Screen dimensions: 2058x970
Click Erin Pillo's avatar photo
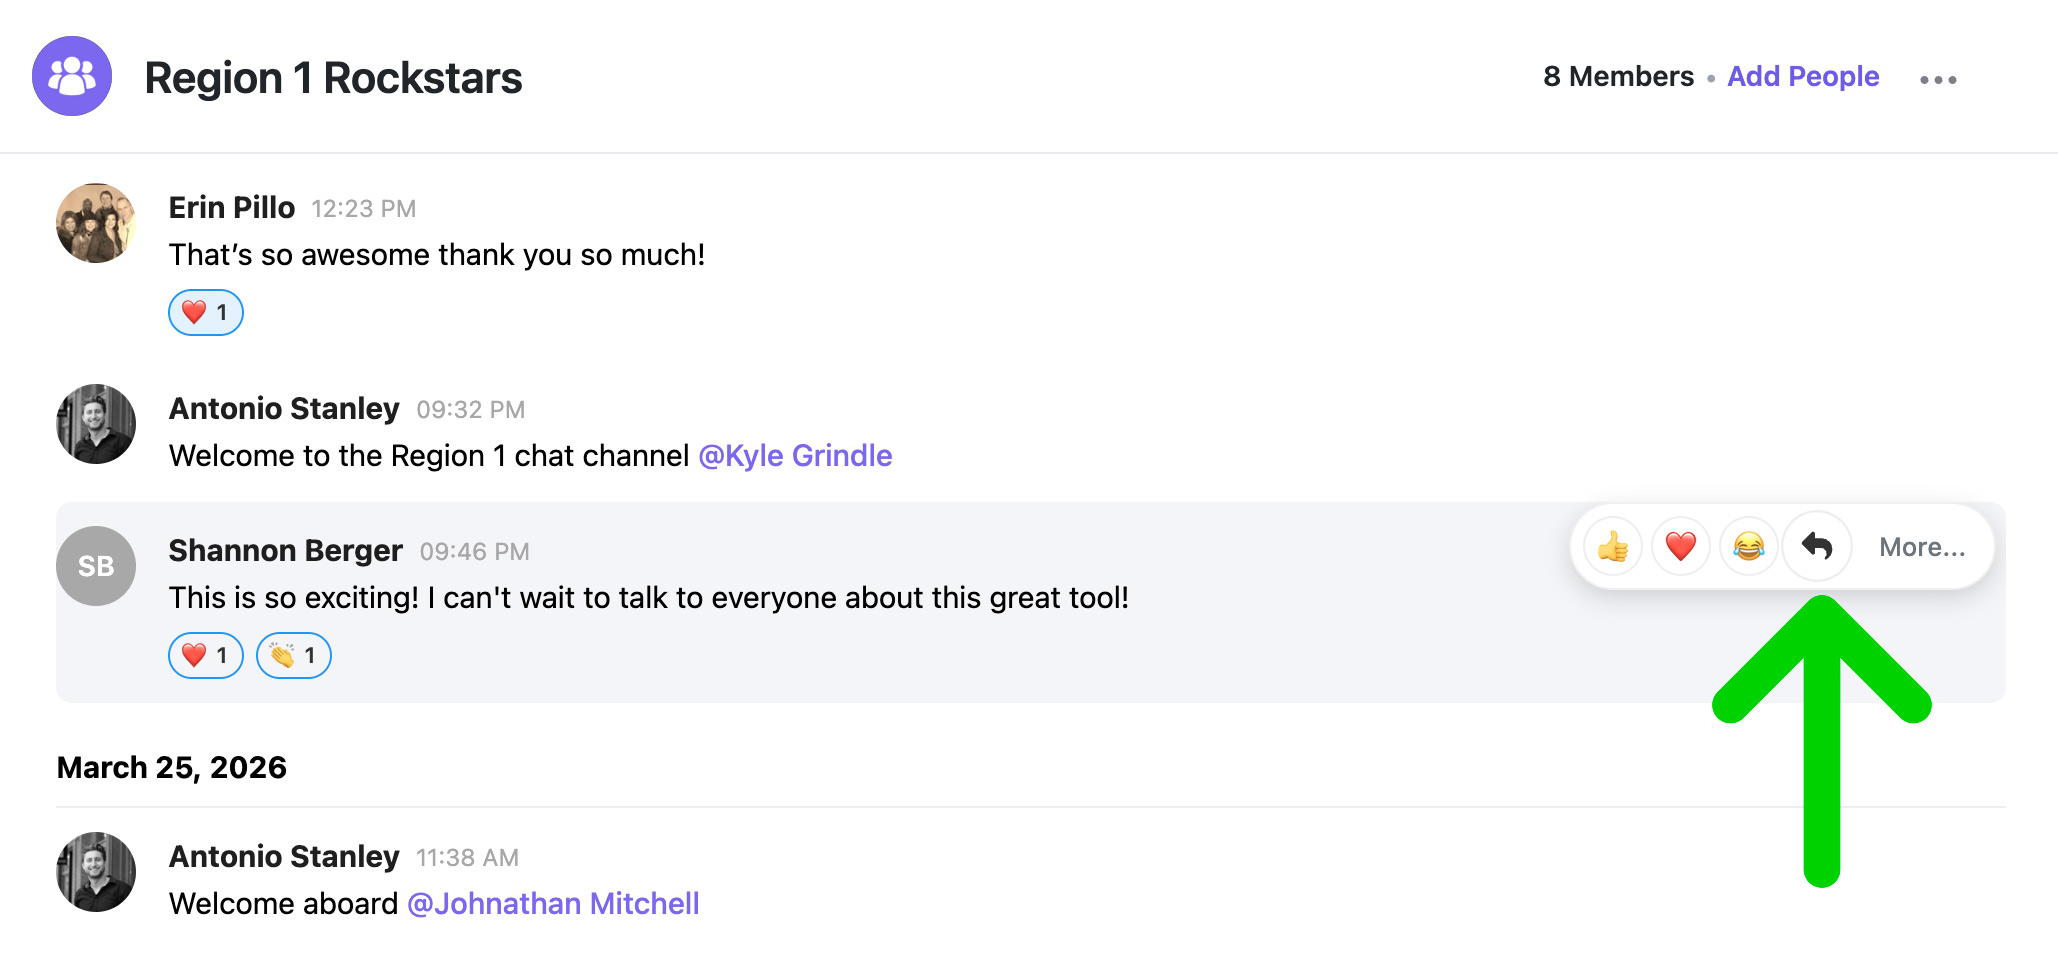(x=96, y=223)
